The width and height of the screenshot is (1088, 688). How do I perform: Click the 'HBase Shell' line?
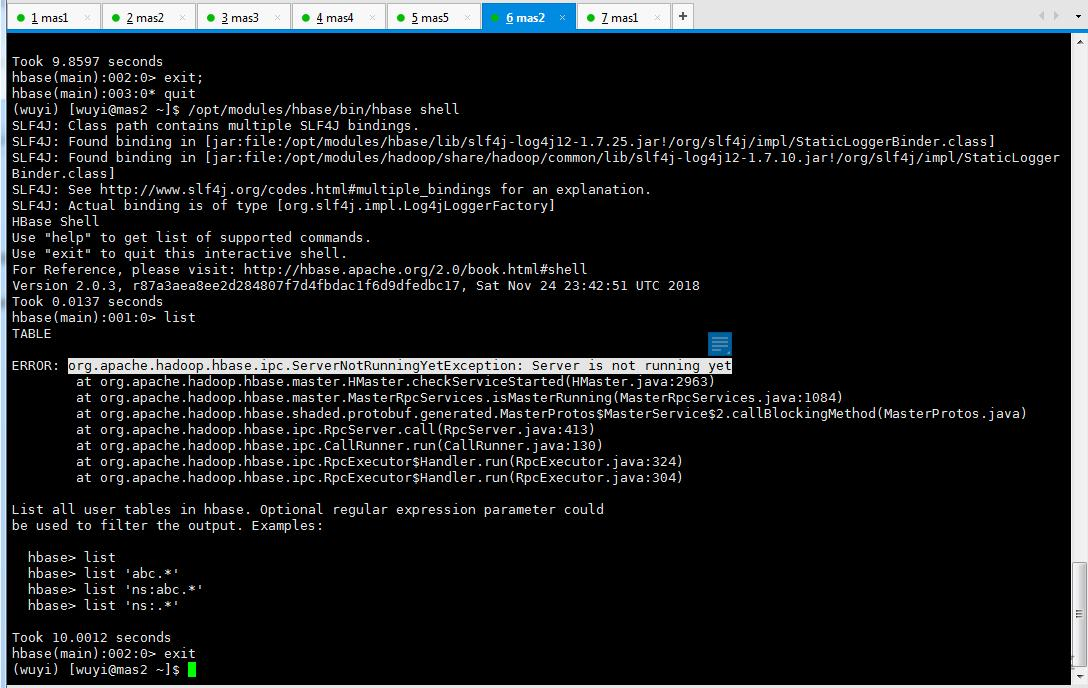point(56,221)
